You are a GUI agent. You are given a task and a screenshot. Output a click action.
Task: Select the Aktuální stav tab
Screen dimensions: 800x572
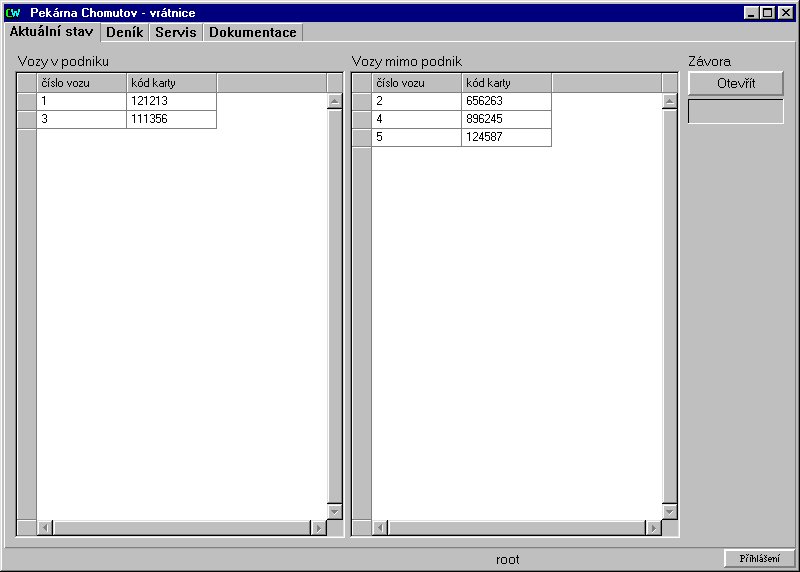click(51, 32)
